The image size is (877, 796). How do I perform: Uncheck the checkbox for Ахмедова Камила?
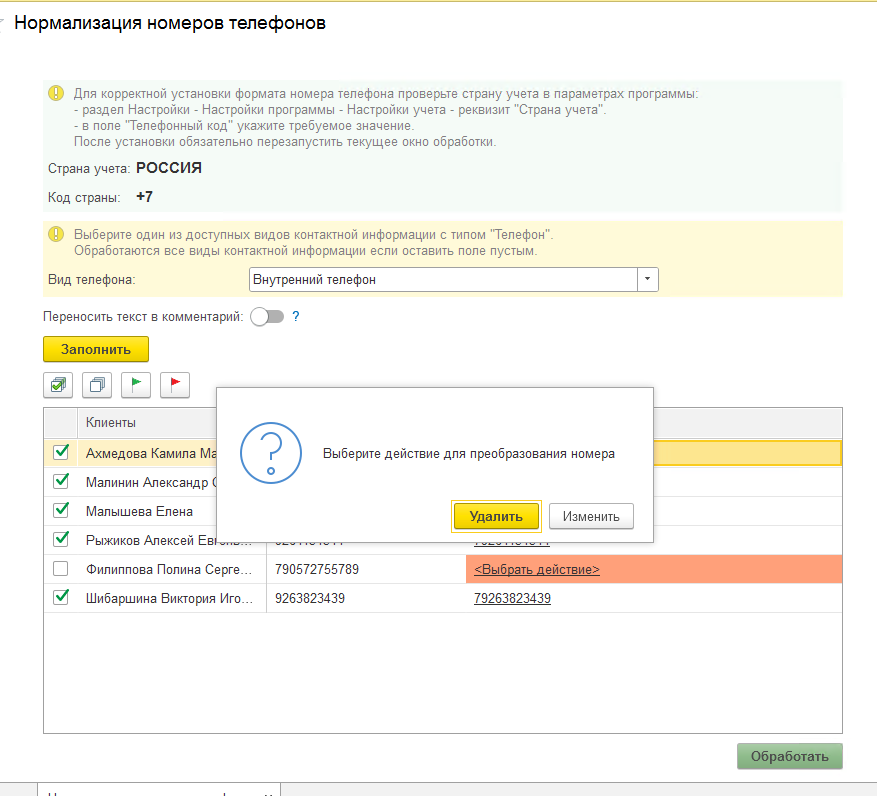61,452
